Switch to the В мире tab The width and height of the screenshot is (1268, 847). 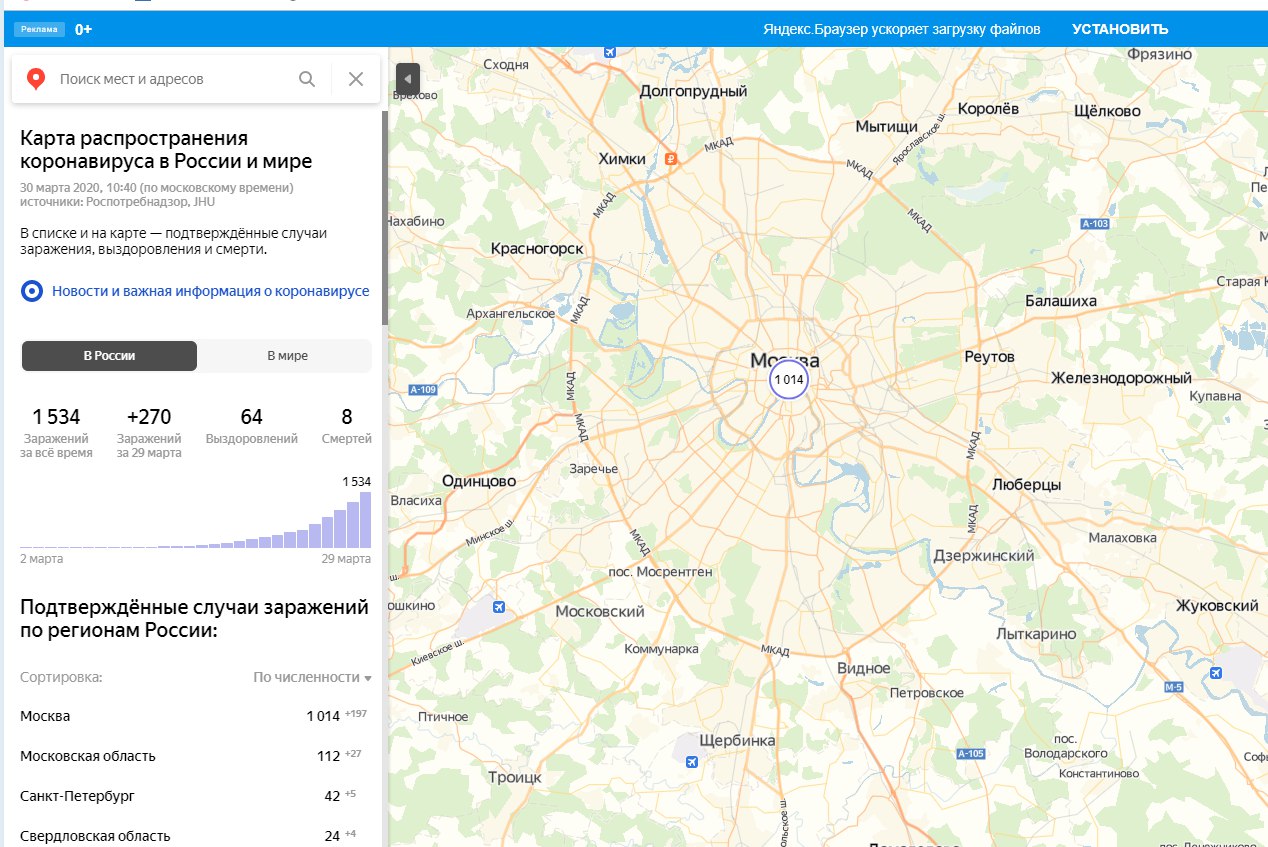point(287,356)
